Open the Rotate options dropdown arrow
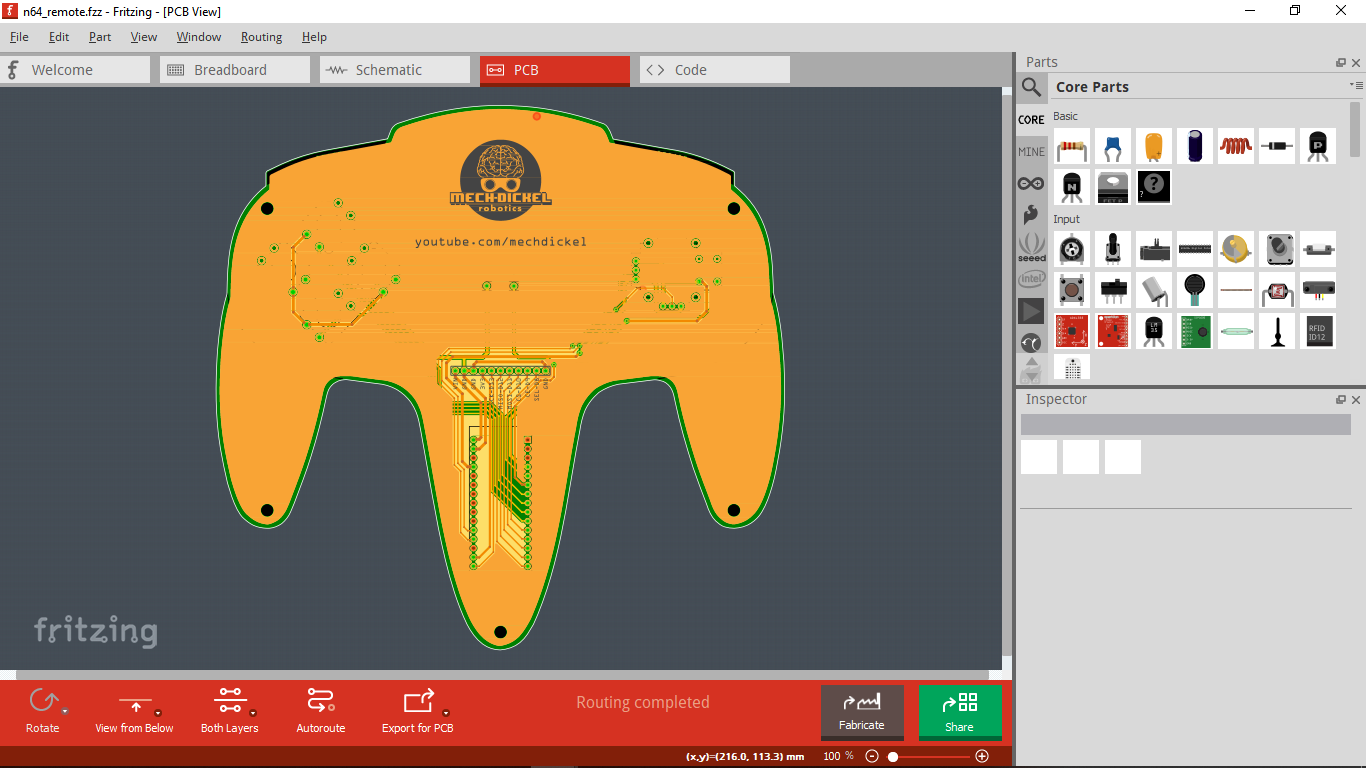Viewport: 1366px width, 768px height. click(65, 713)
